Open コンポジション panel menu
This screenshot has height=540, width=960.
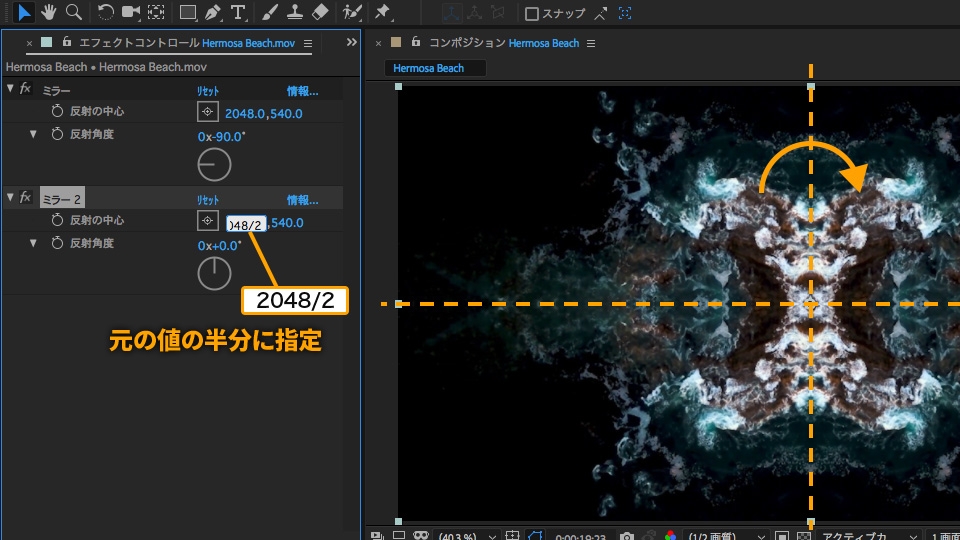coord(591,43)
